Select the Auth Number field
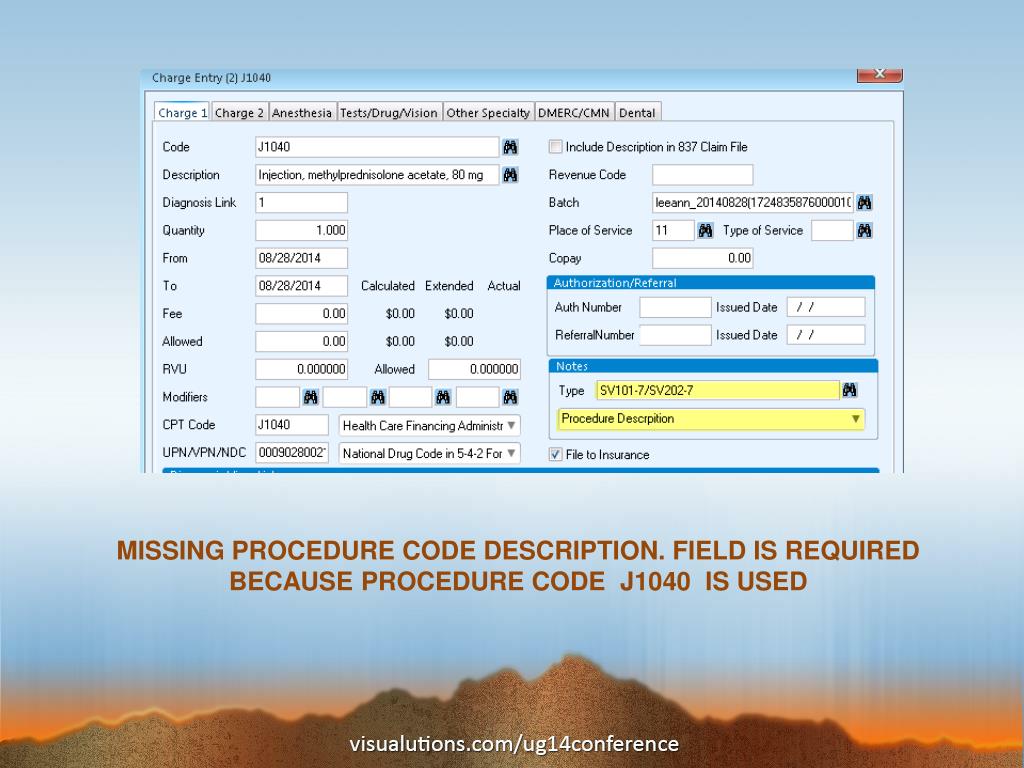This screenshot has height=768, width=1024. pyautogui.click(x=675, y=307)
